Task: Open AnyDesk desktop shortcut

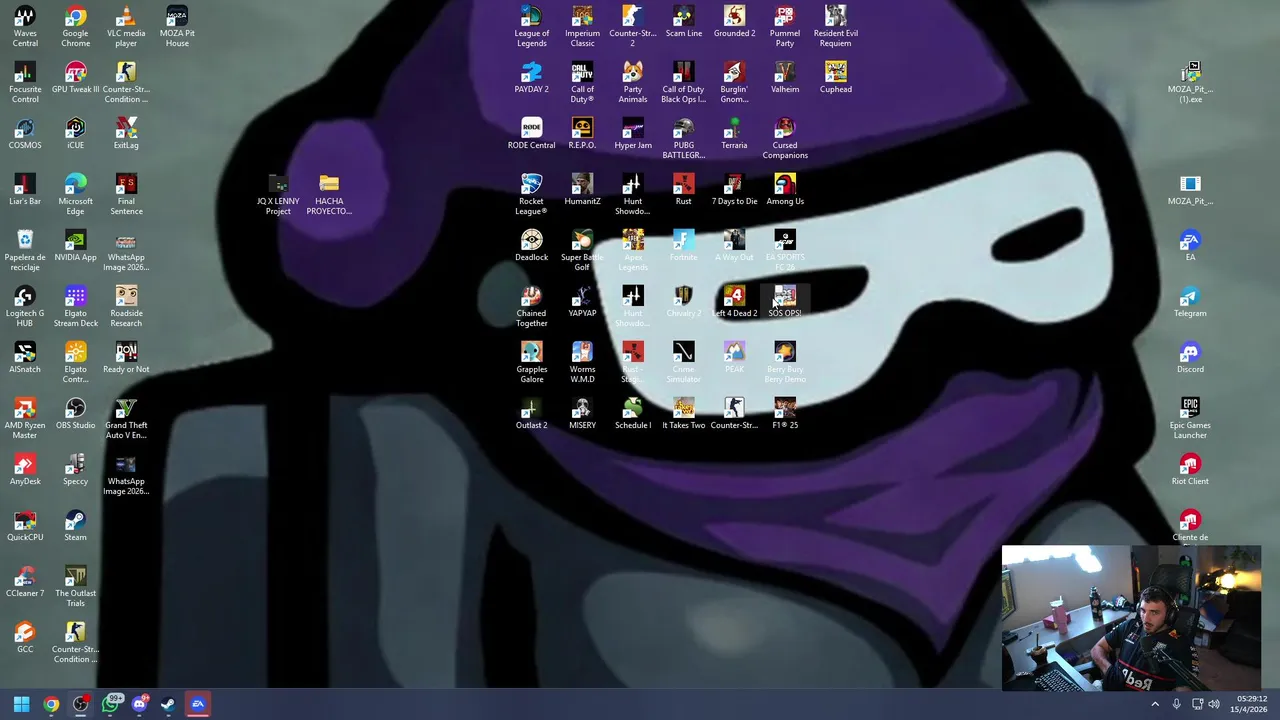Action: [25, 469]
